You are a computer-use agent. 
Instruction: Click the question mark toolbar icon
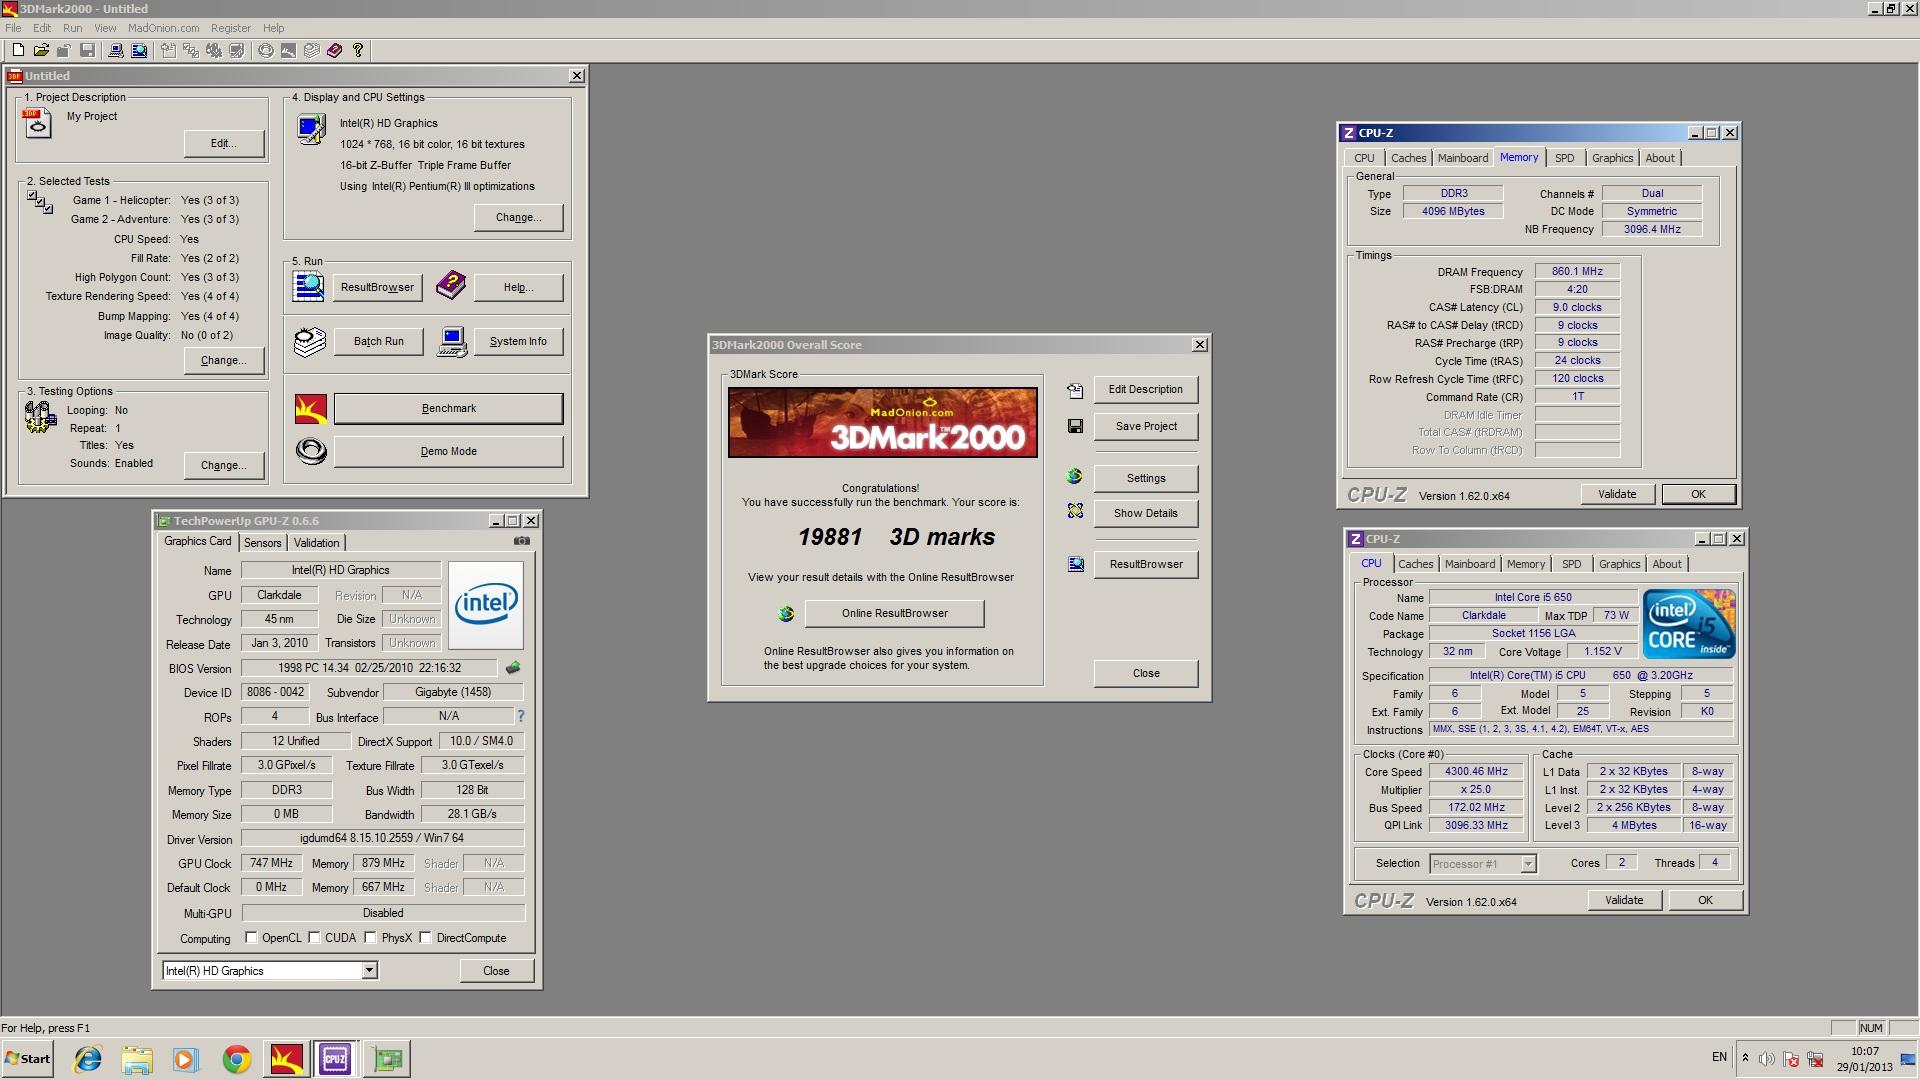[358, 50]
